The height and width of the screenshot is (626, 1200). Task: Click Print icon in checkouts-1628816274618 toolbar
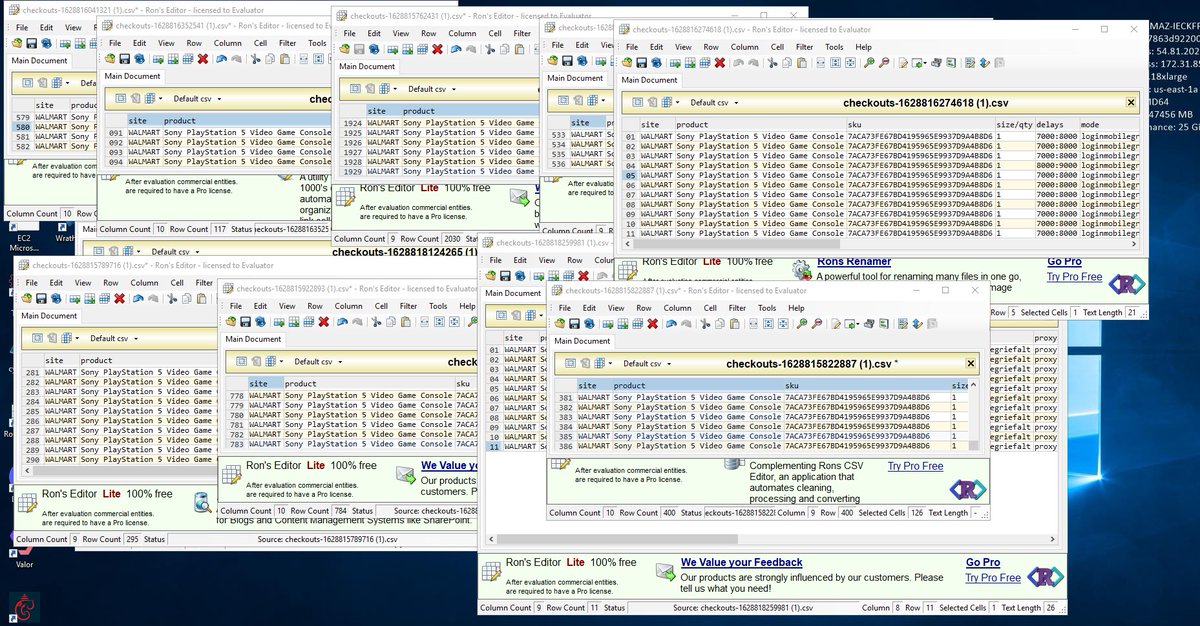pos(936,62)
